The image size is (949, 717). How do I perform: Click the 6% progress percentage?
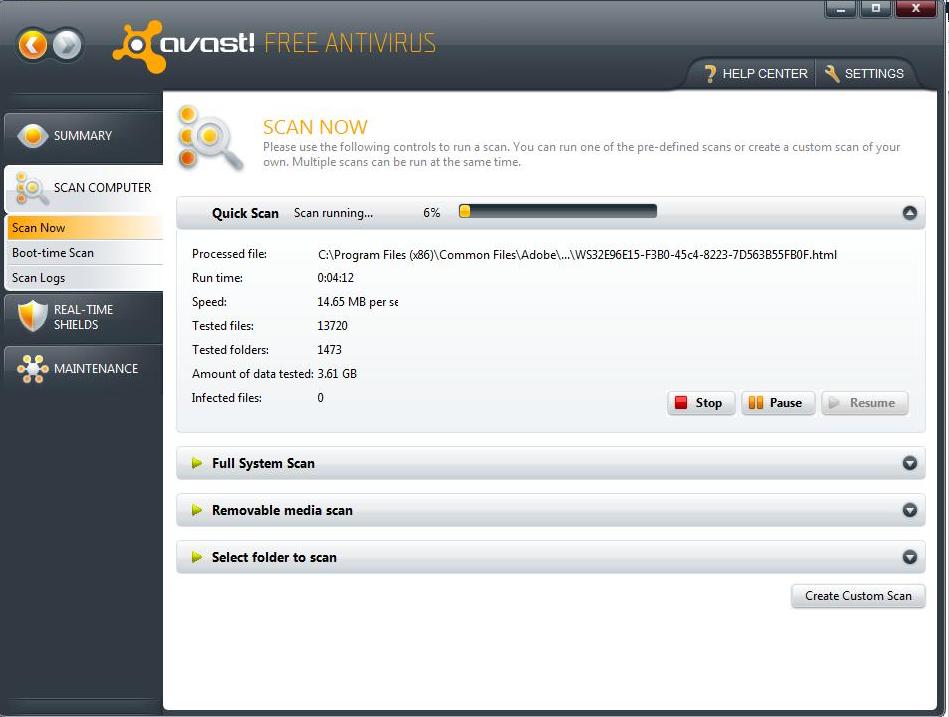pyautogui.click(x=432, y=213)
